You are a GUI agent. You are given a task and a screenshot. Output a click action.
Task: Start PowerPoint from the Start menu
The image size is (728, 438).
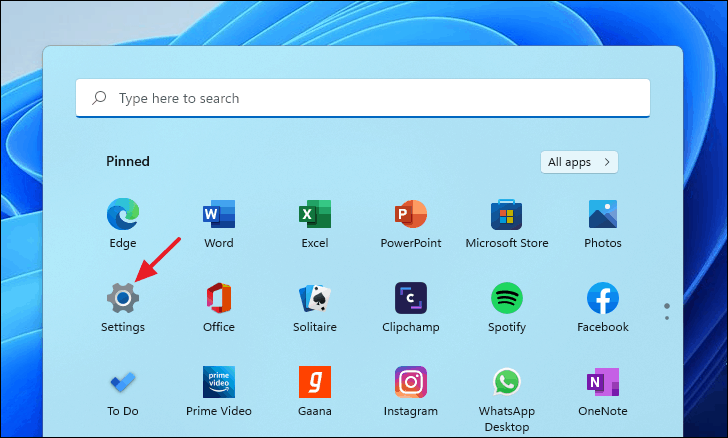[411, 214]
